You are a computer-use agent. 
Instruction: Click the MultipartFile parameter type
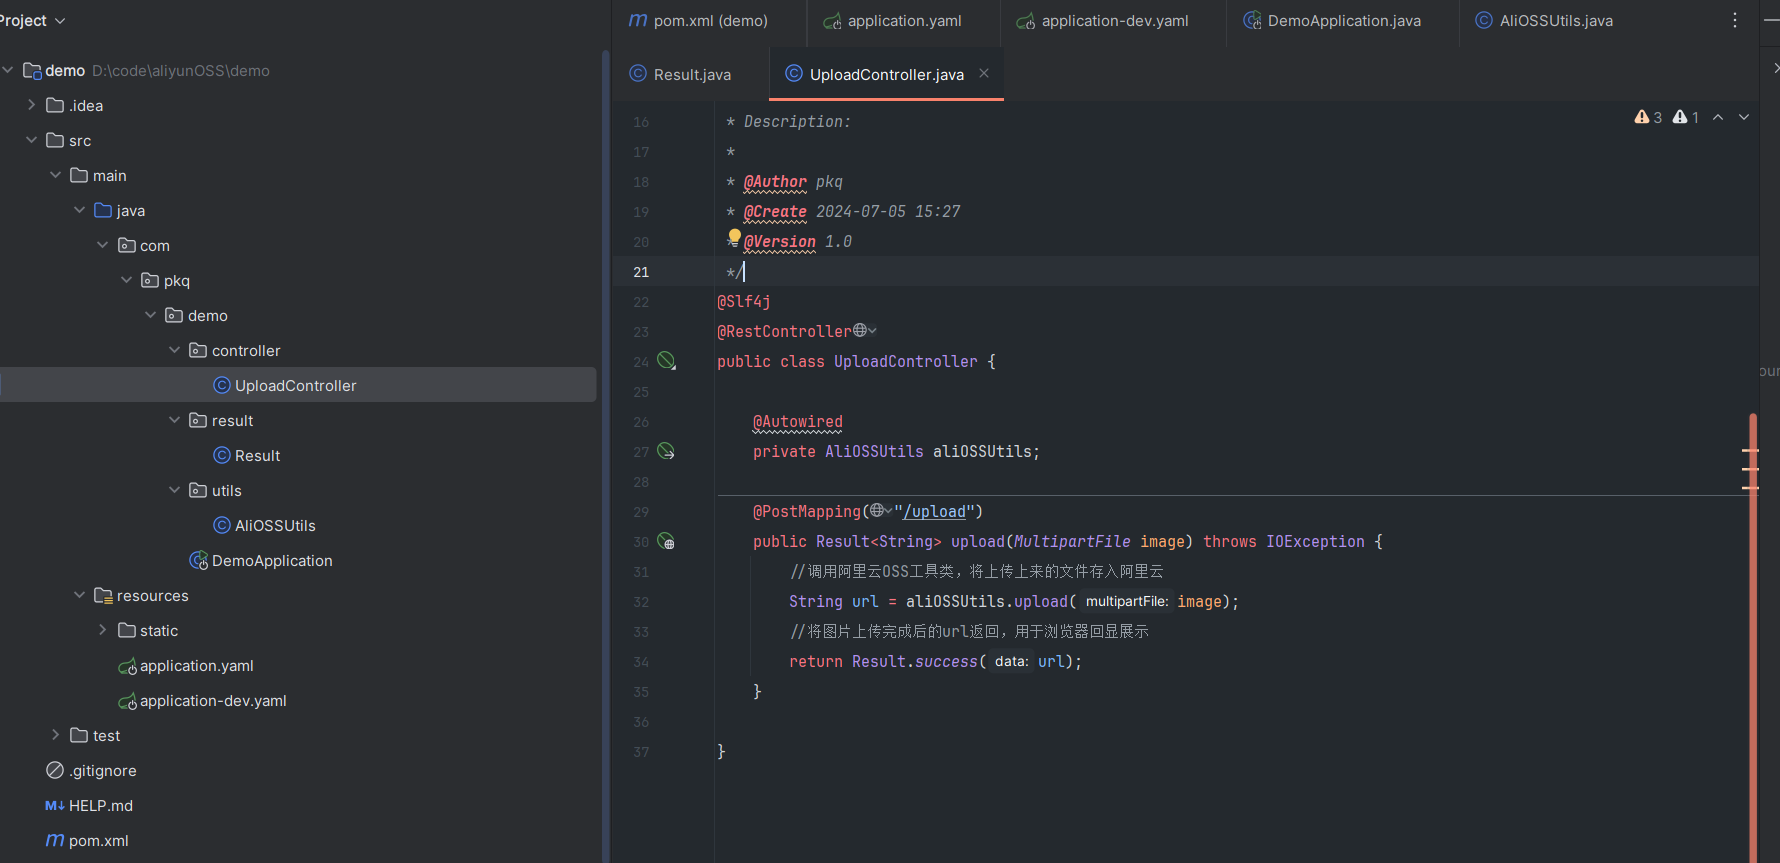[x=1072, y=541]
